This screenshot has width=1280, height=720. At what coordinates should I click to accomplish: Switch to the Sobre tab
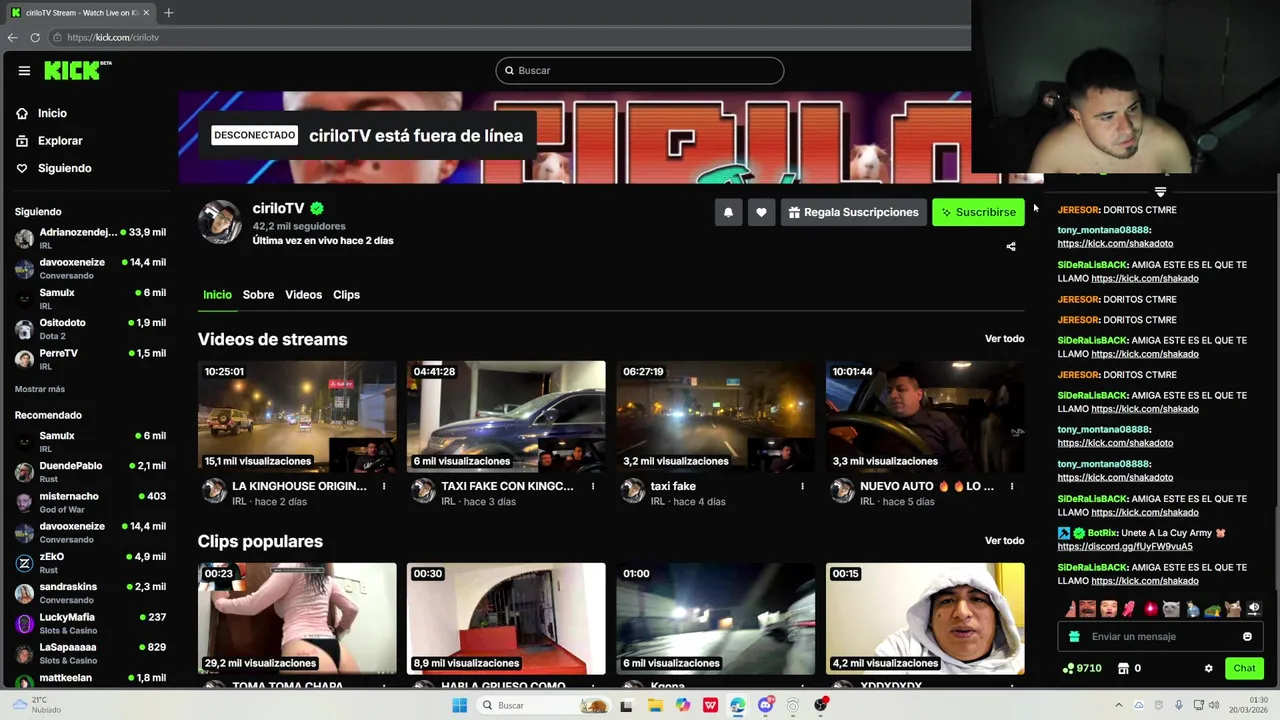(258, 295)
